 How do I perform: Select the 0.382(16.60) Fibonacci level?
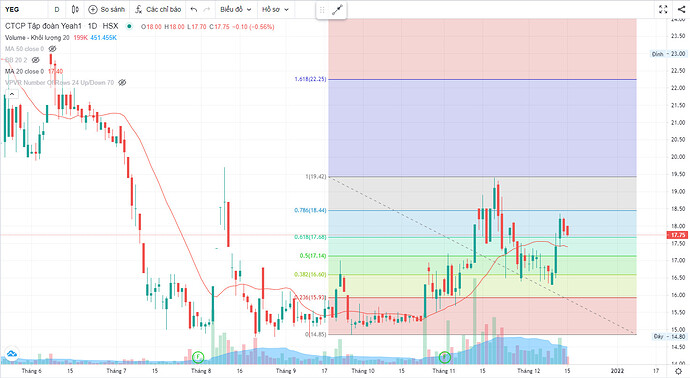click(310, 275)
